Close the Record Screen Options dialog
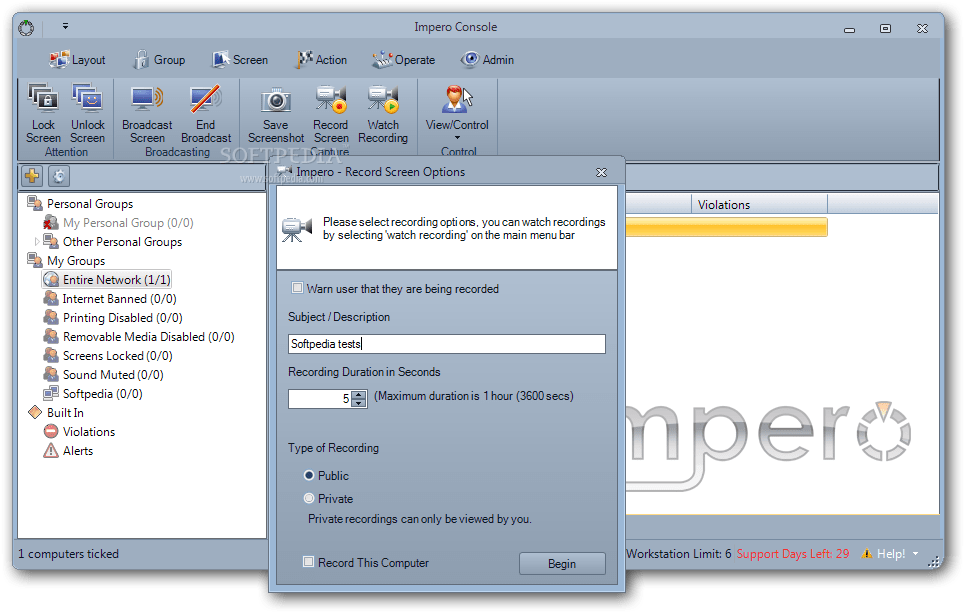This screenshot has height=613, width=965. (x=602, y=173)
